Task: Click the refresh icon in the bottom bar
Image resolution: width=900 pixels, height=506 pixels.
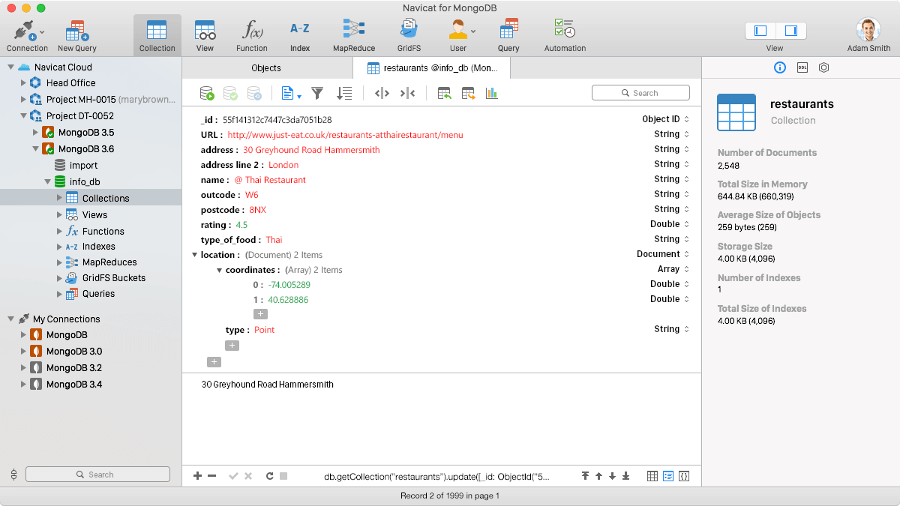Action: tap(270, 476)
